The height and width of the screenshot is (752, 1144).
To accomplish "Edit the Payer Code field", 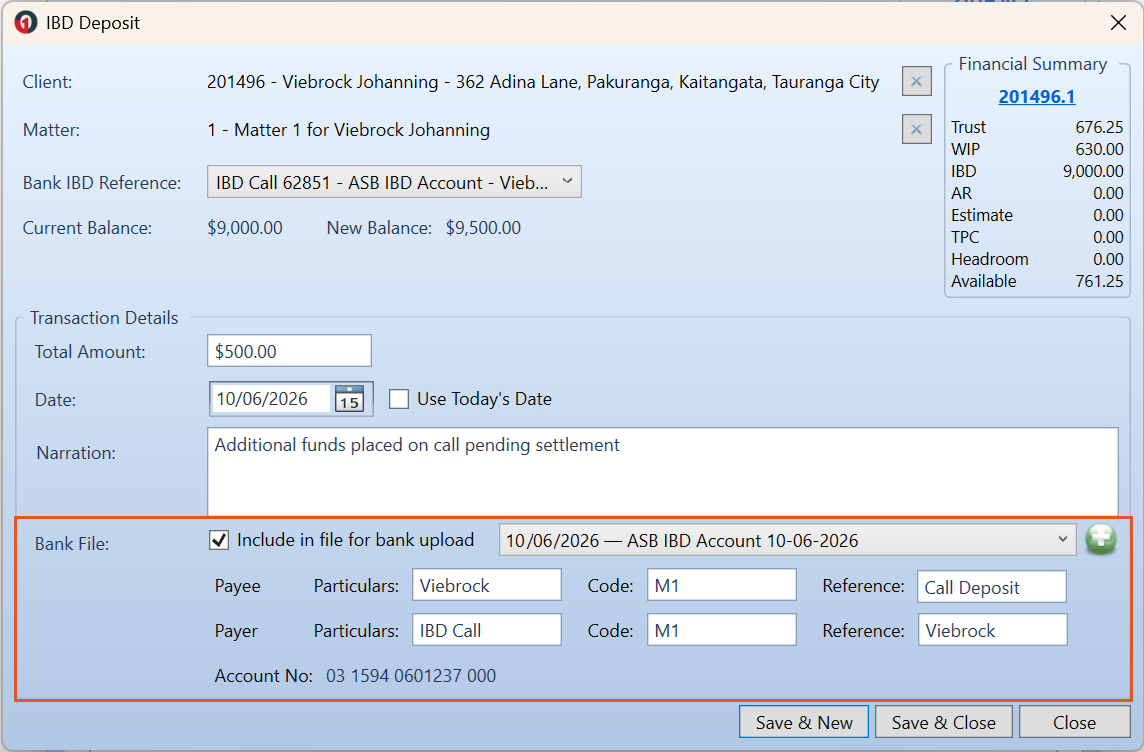I will [722, 630].
